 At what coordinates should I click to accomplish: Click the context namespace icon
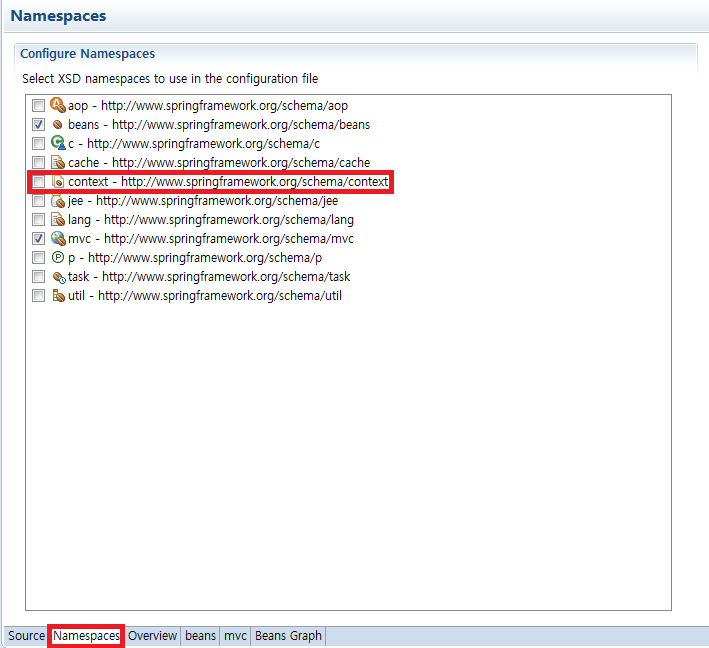point(58,181)
